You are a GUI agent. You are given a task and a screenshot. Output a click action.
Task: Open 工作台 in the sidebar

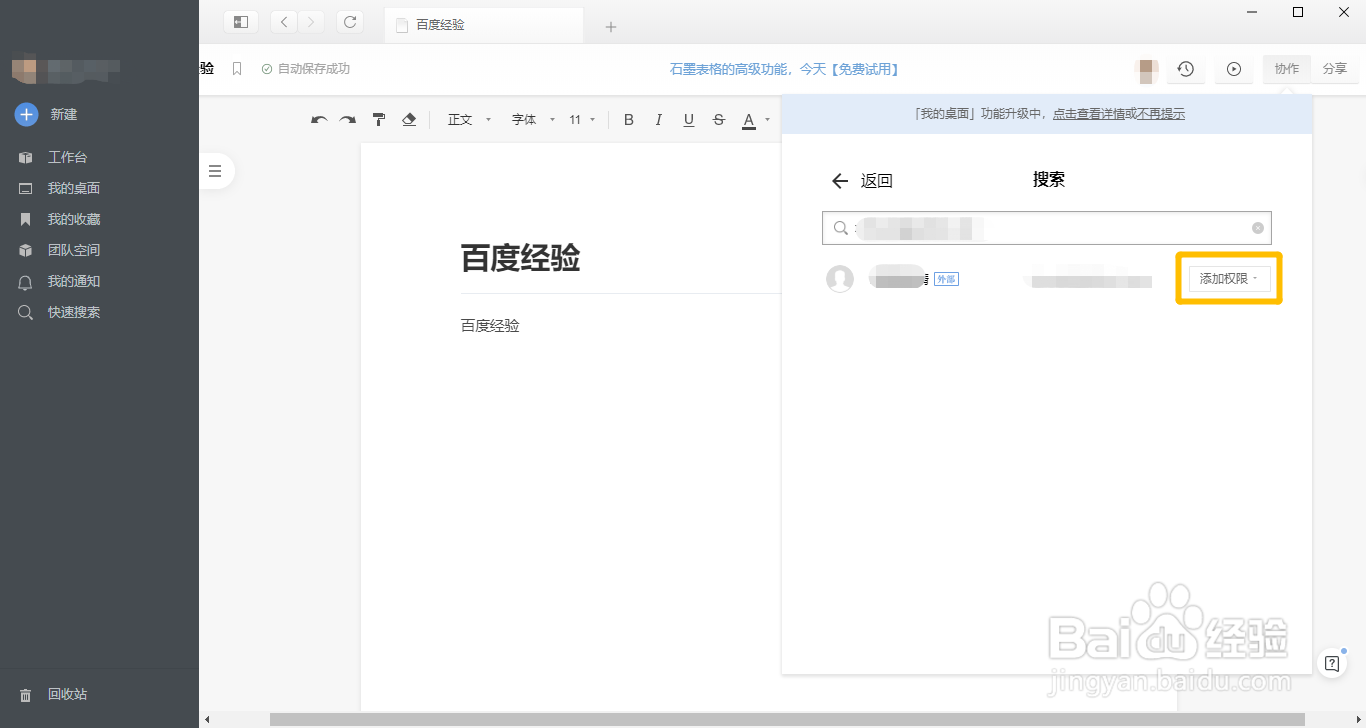coord(67,157)
